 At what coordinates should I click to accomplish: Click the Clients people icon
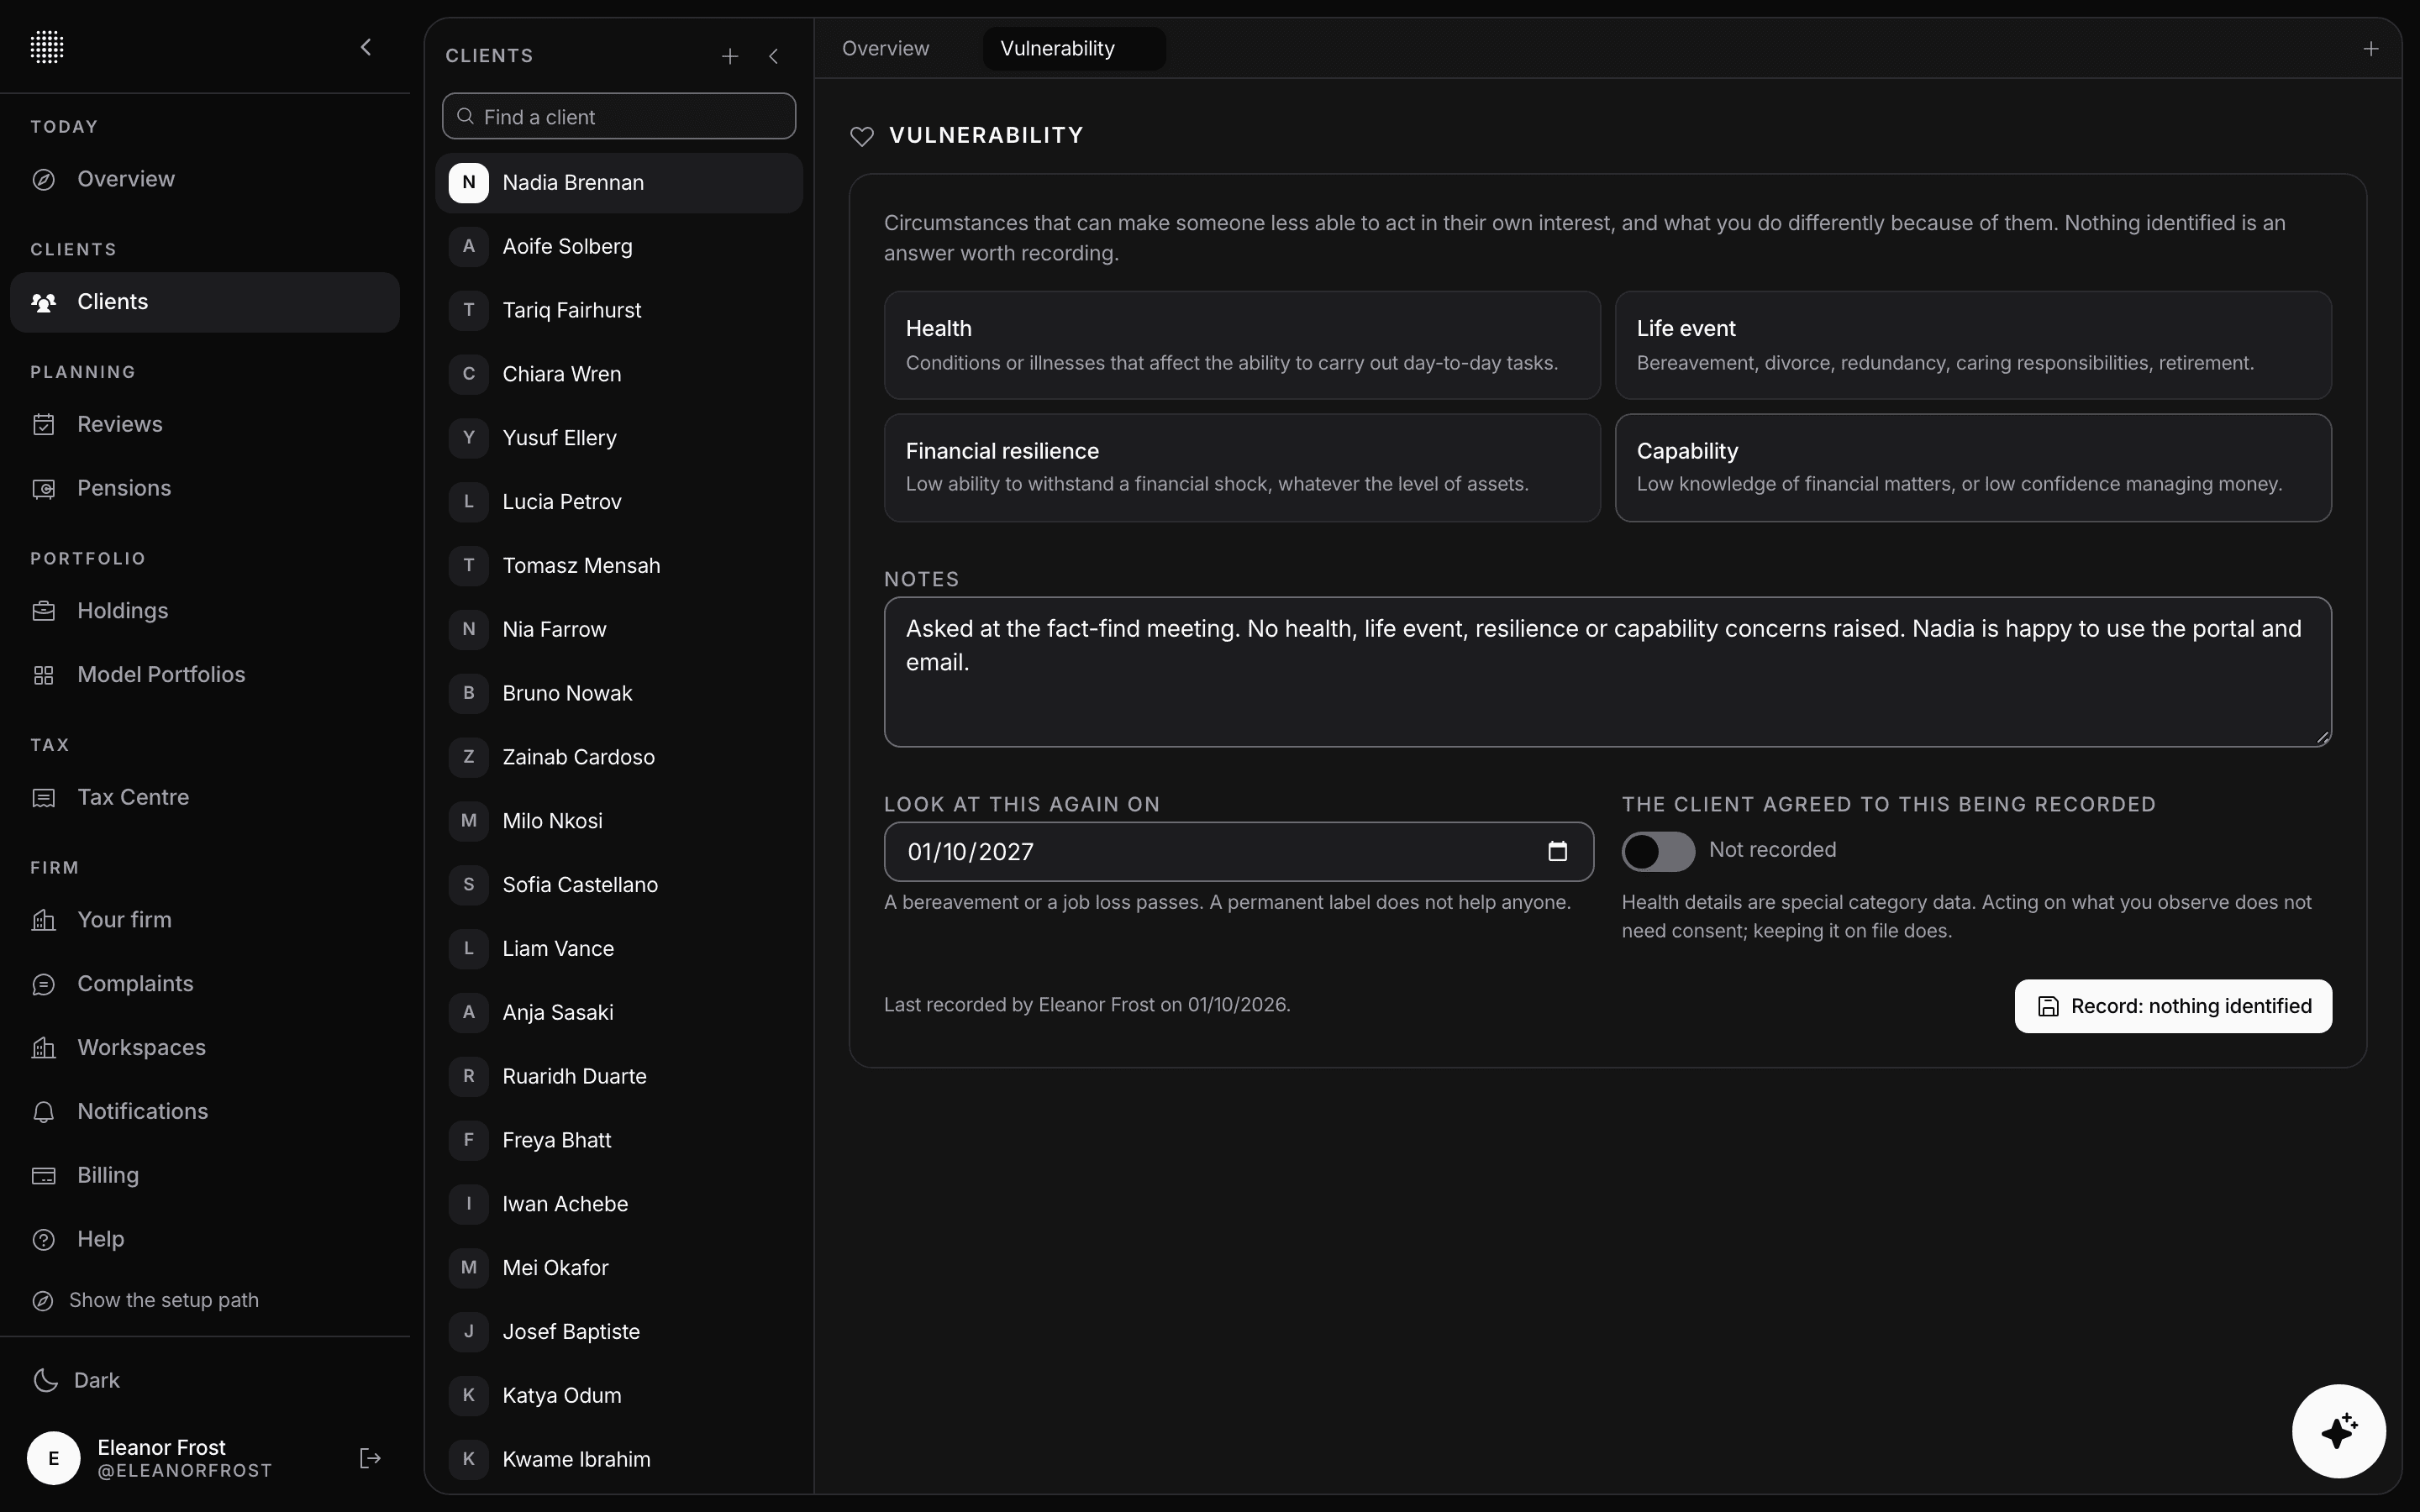pyautogui.click(x=43, y=302)
